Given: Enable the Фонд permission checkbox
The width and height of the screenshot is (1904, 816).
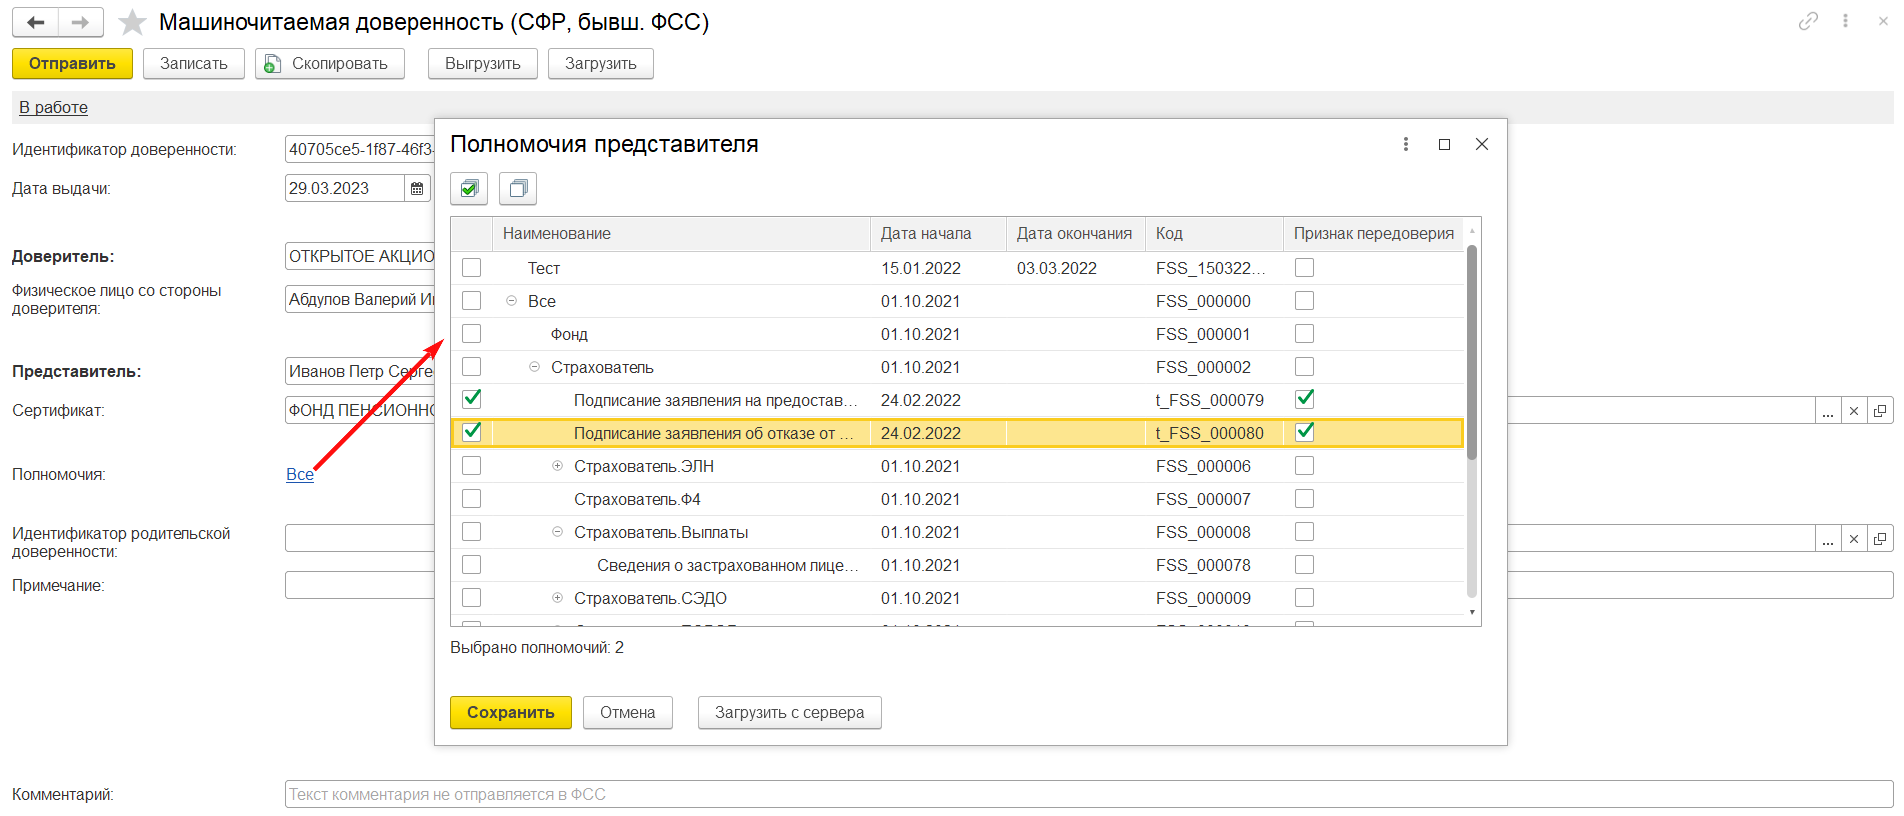Looking at the screenshot, I should [472, 334].
